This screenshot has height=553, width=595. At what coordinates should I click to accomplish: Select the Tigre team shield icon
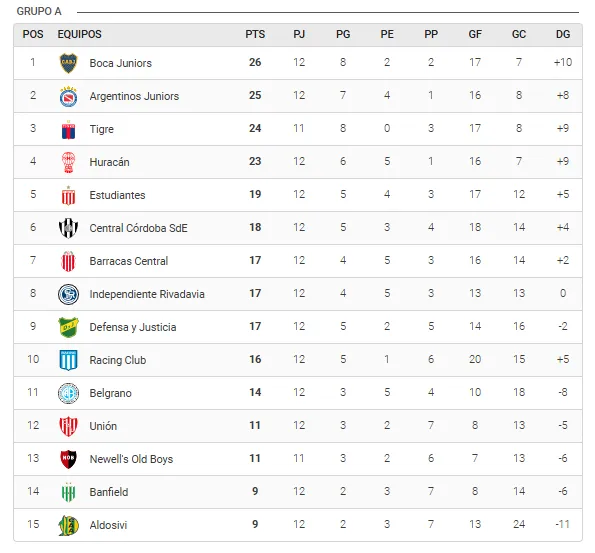click(69, 129)
